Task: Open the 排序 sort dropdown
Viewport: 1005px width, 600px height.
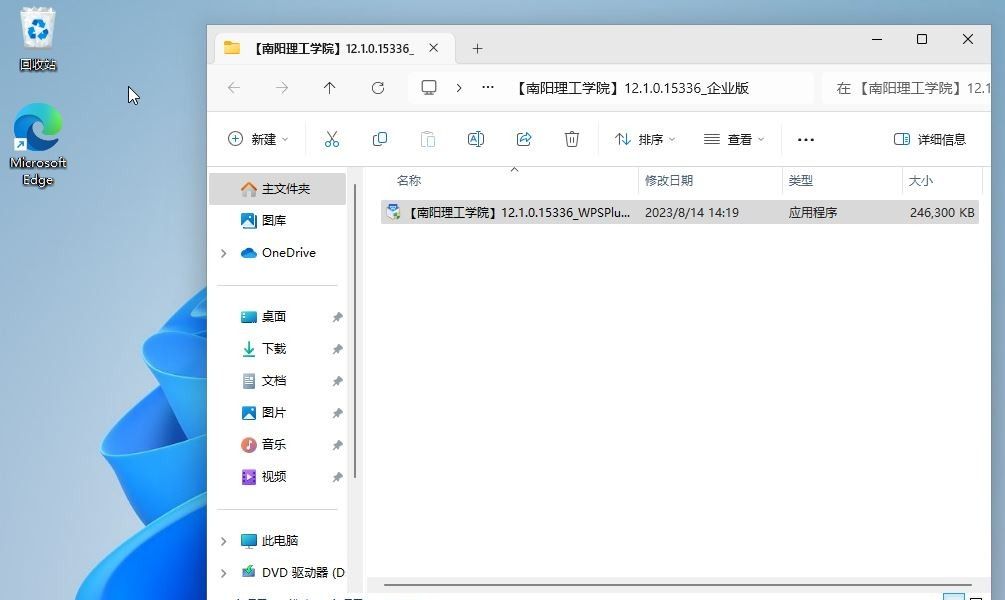Action: coord(645,139)
